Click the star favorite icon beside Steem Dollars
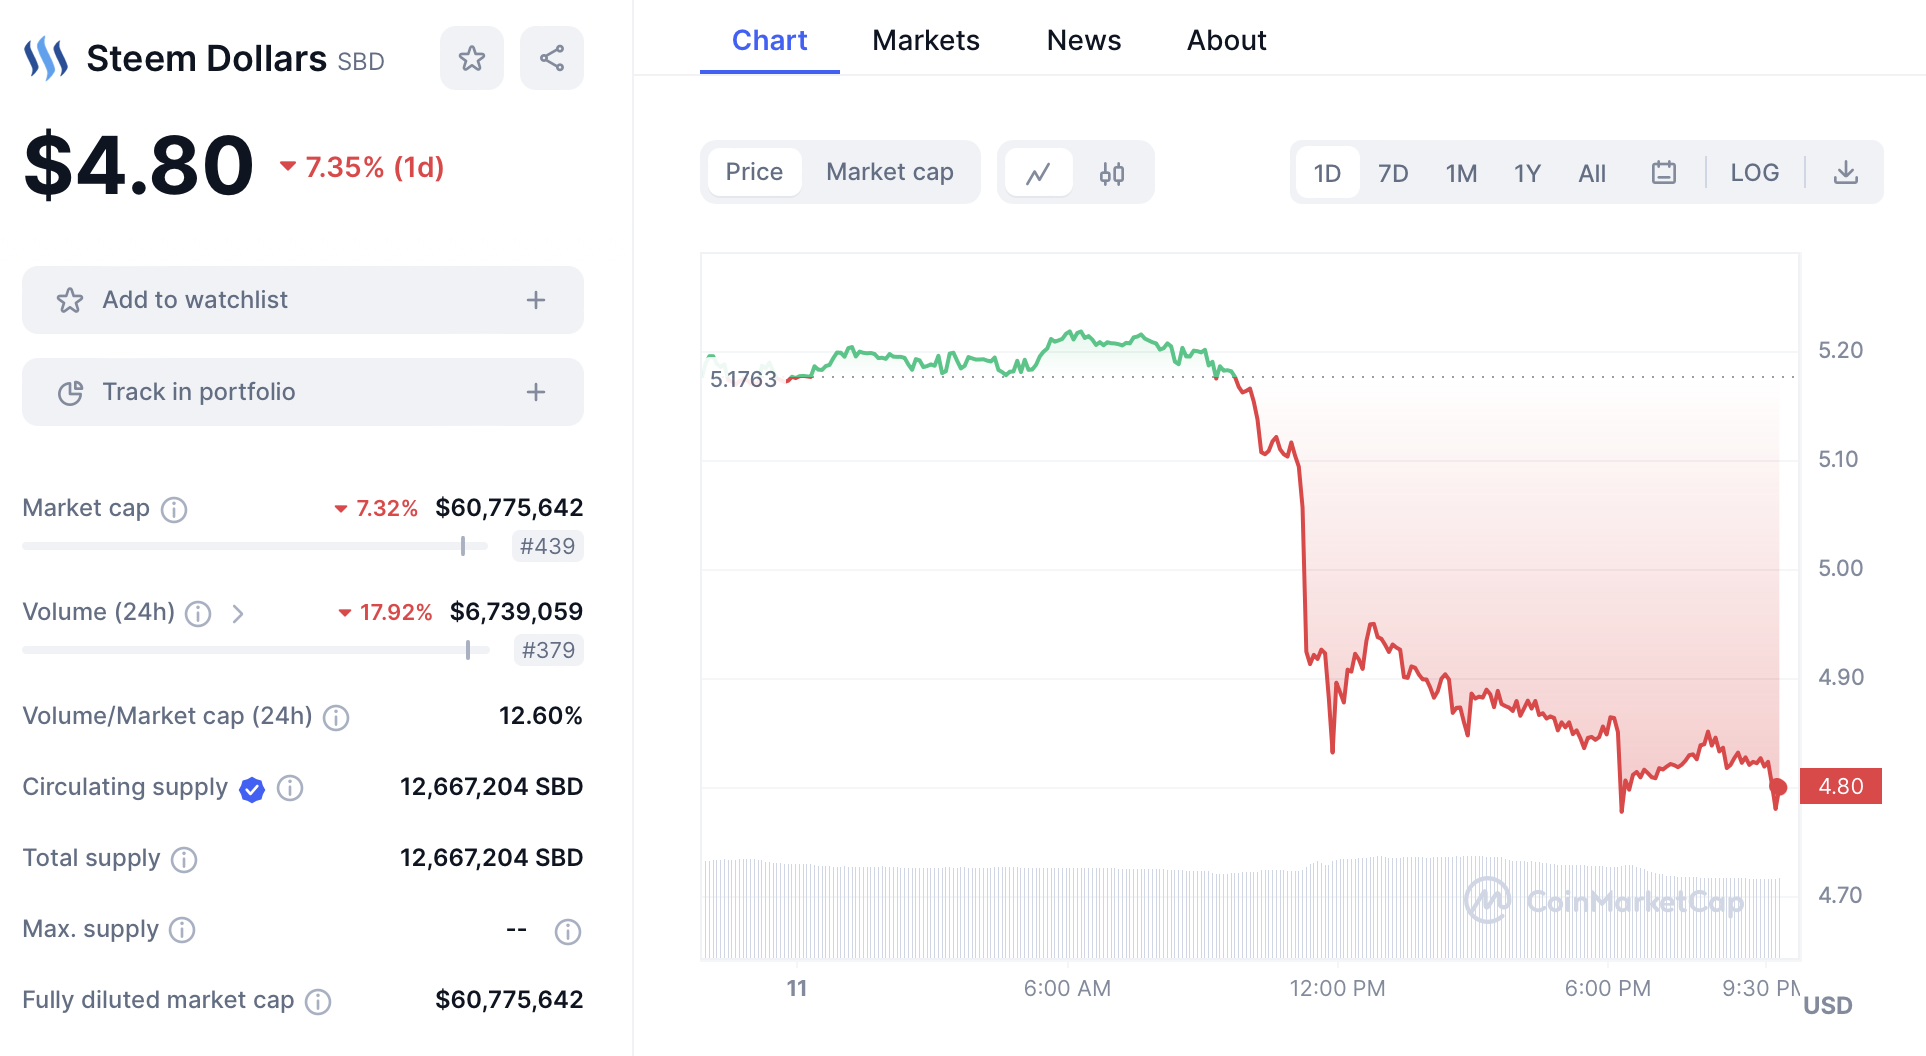This screenshot has width=1926, height=1056. tap(472, 58)
